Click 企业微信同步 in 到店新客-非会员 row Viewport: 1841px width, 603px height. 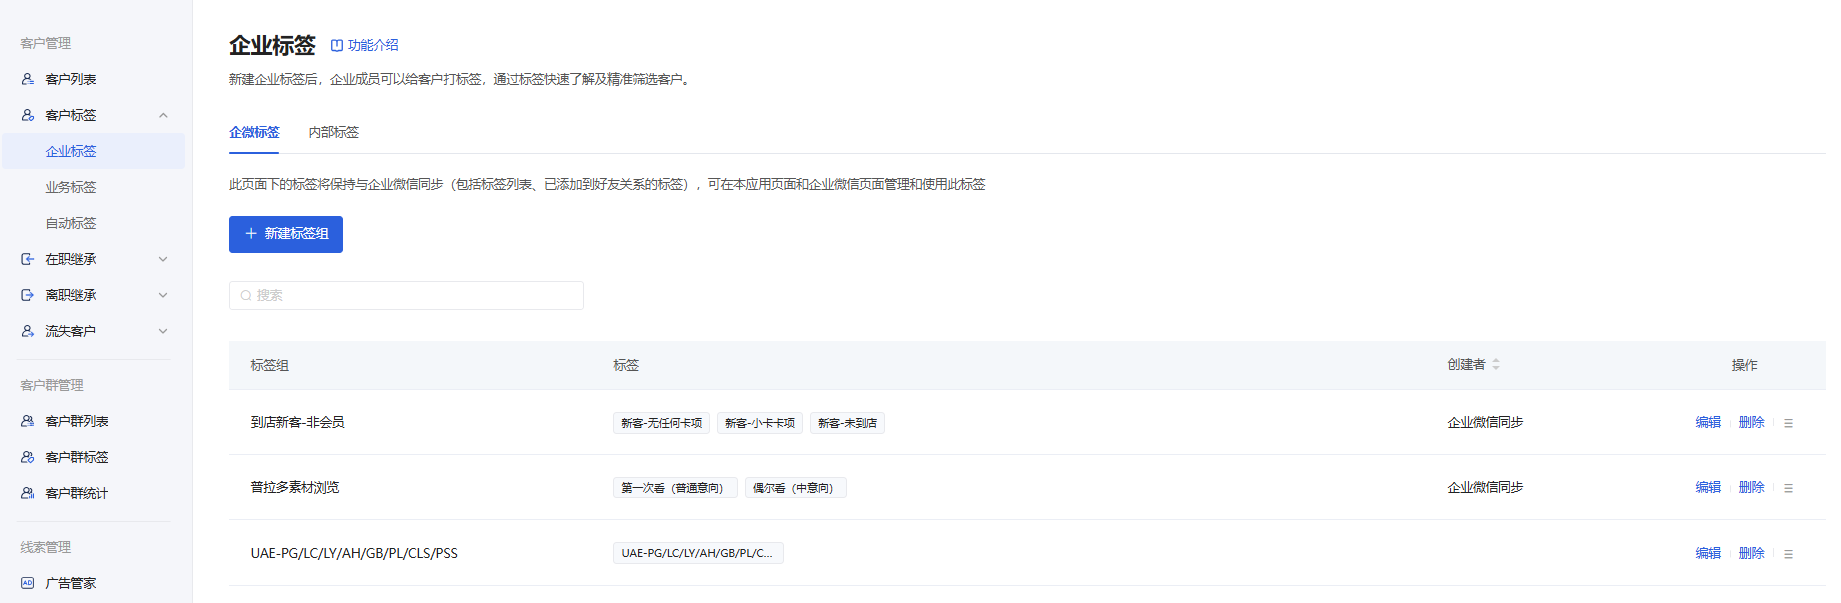[1485, 422]
